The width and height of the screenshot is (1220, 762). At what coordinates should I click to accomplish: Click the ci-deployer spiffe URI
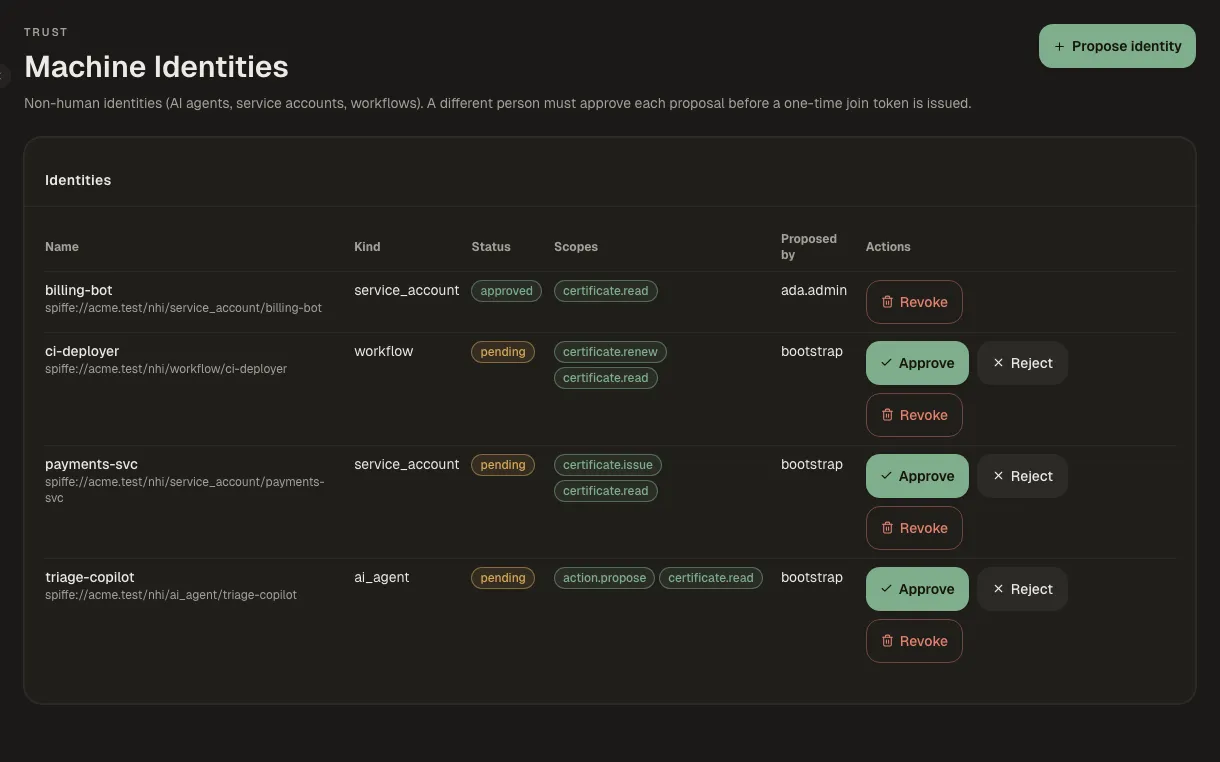tap(166, 369)
